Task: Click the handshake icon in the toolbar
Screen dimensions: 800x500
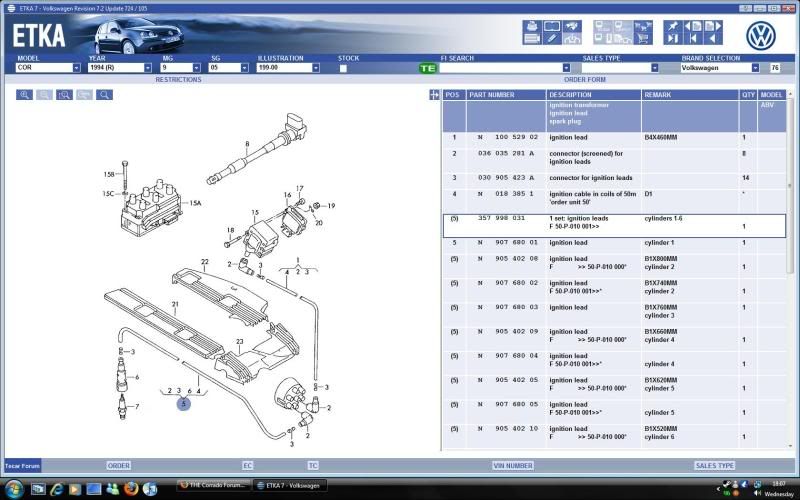Action: pos(573,25)
